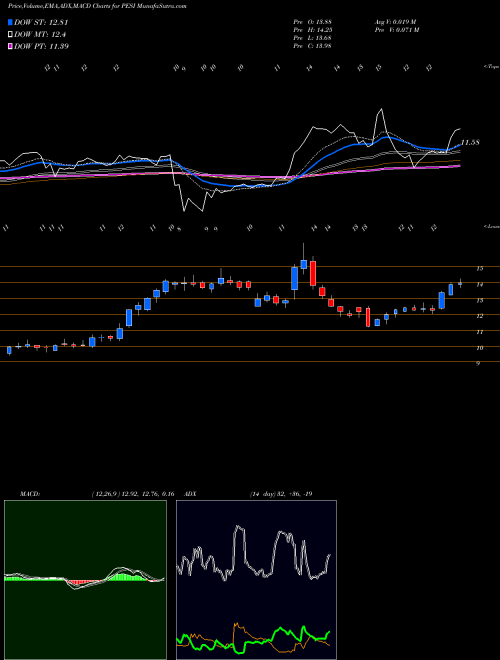Select the 'DOW ST: 12.81' legend label
This screenshot has height=660, width=500.
(x=41, y=22)
